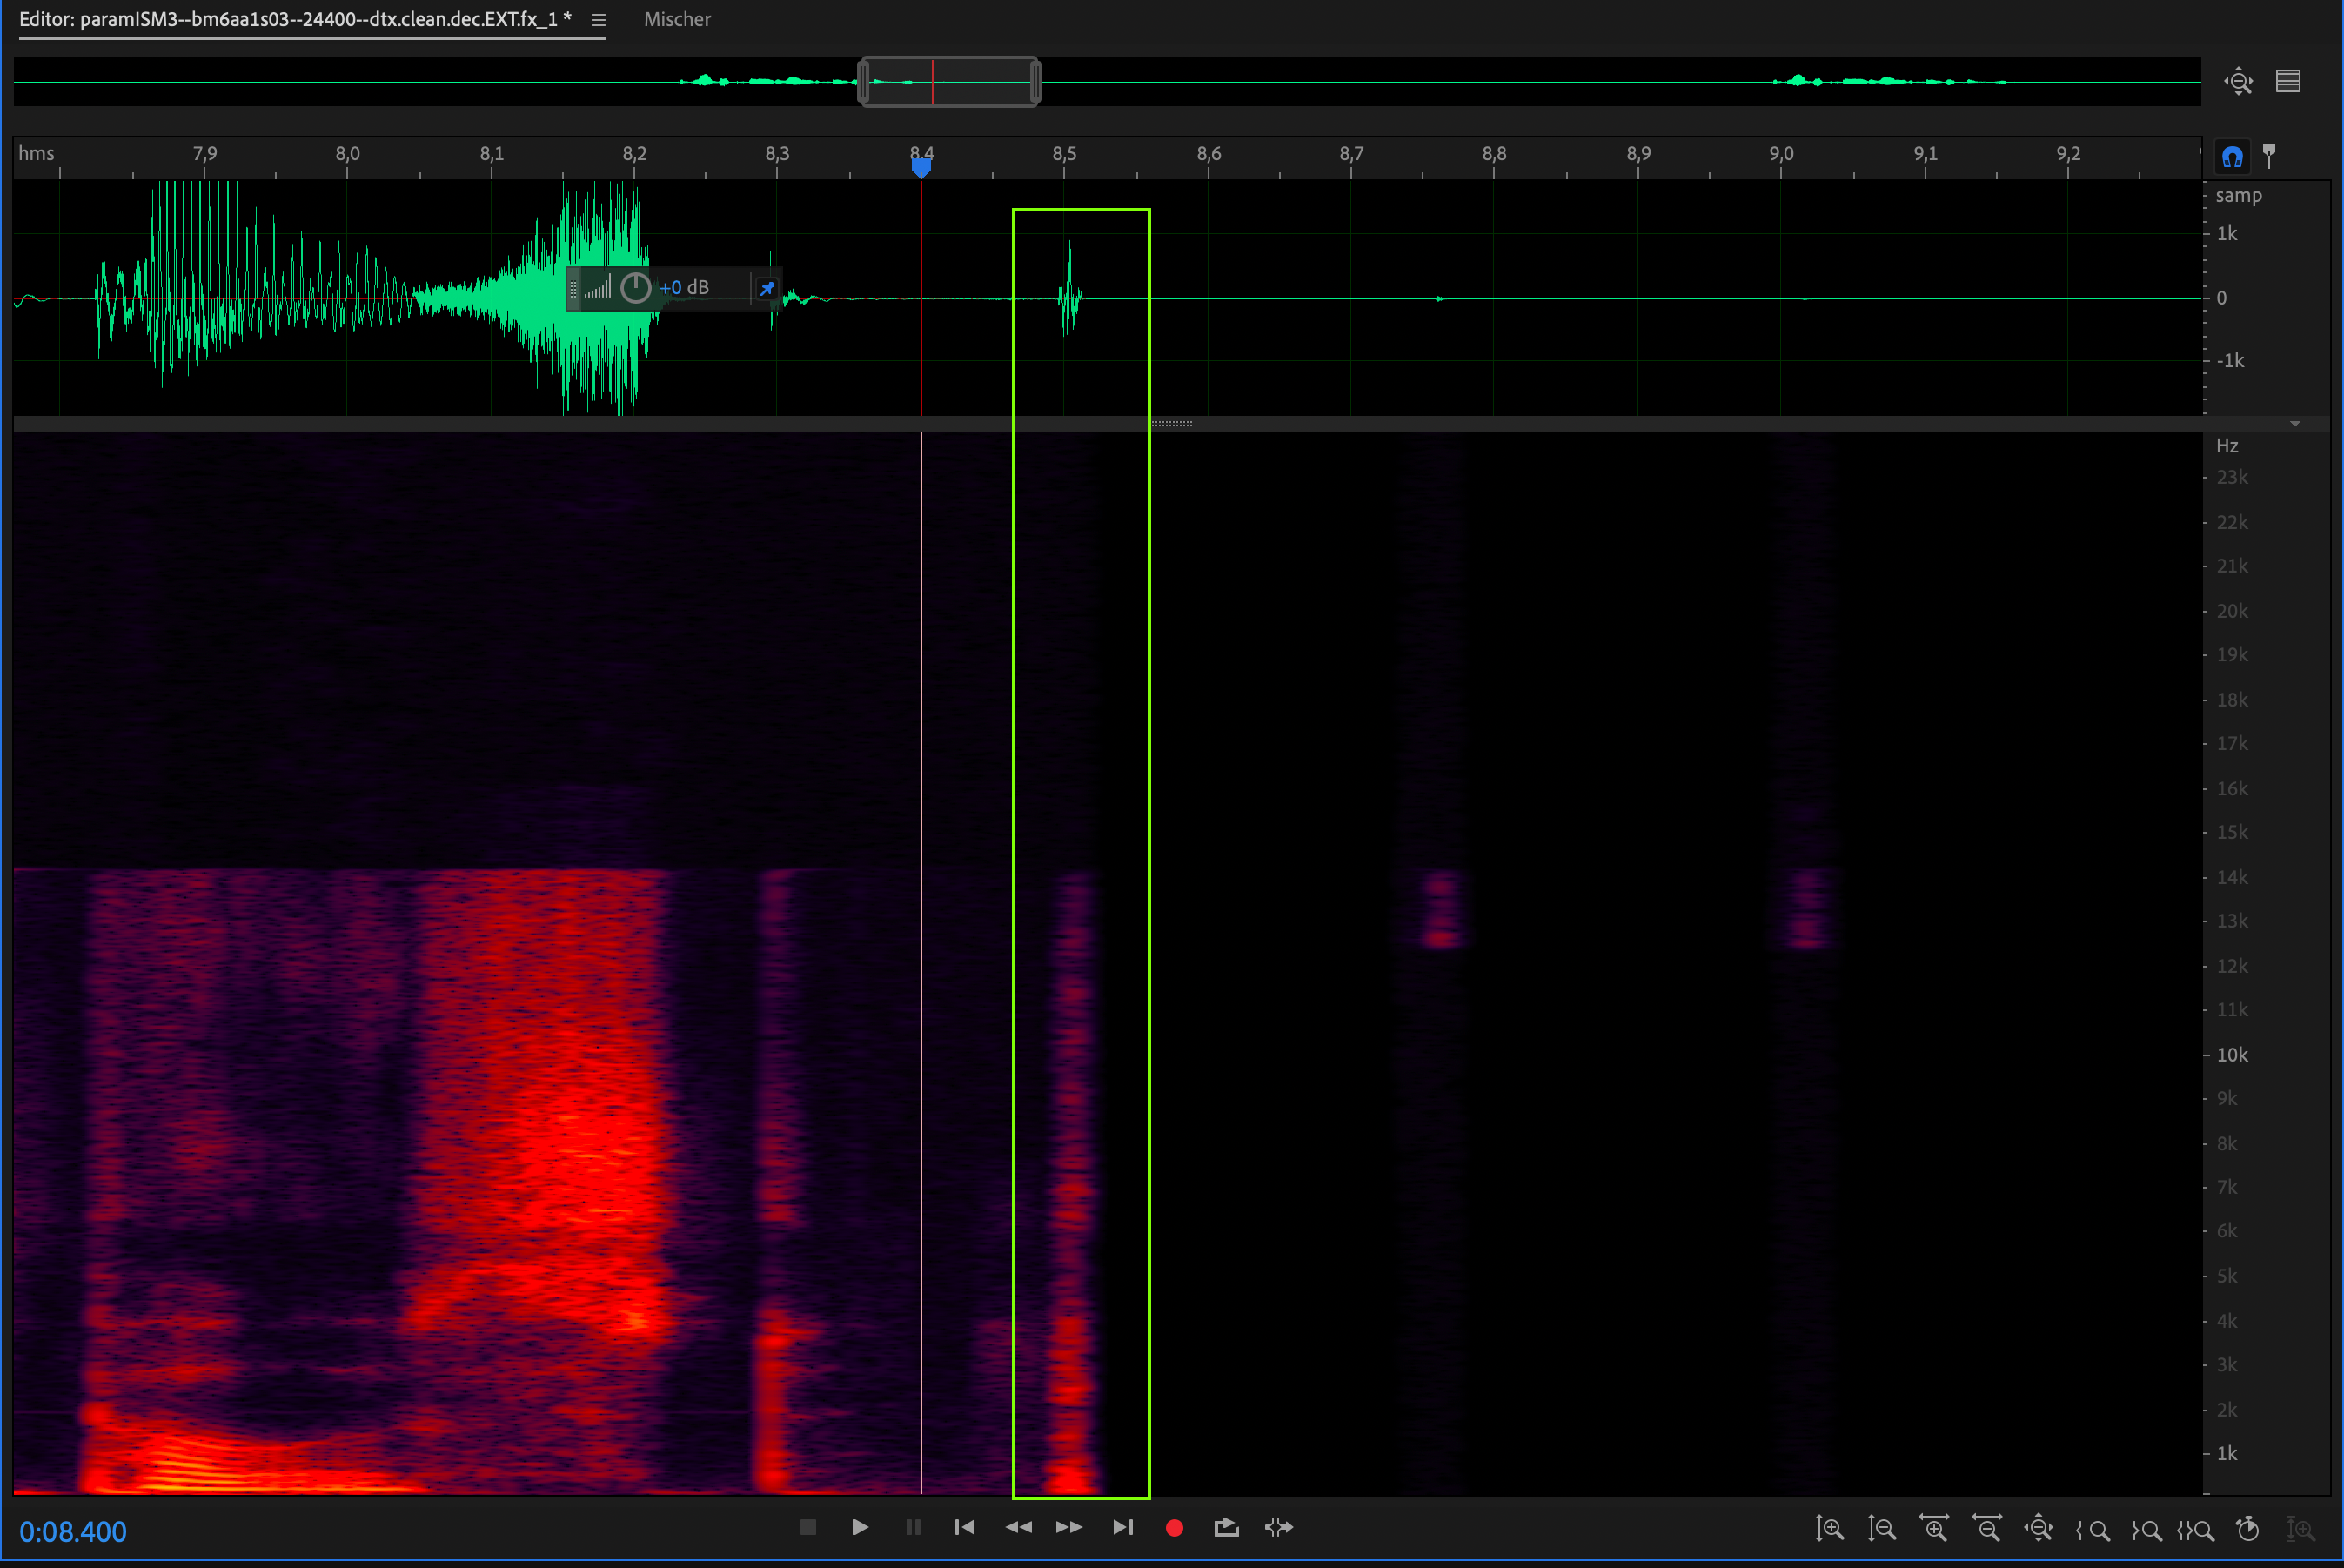Click the Zoom In Amplitude icon
This screenshot has width=2344, height=1568.
1829,1528
